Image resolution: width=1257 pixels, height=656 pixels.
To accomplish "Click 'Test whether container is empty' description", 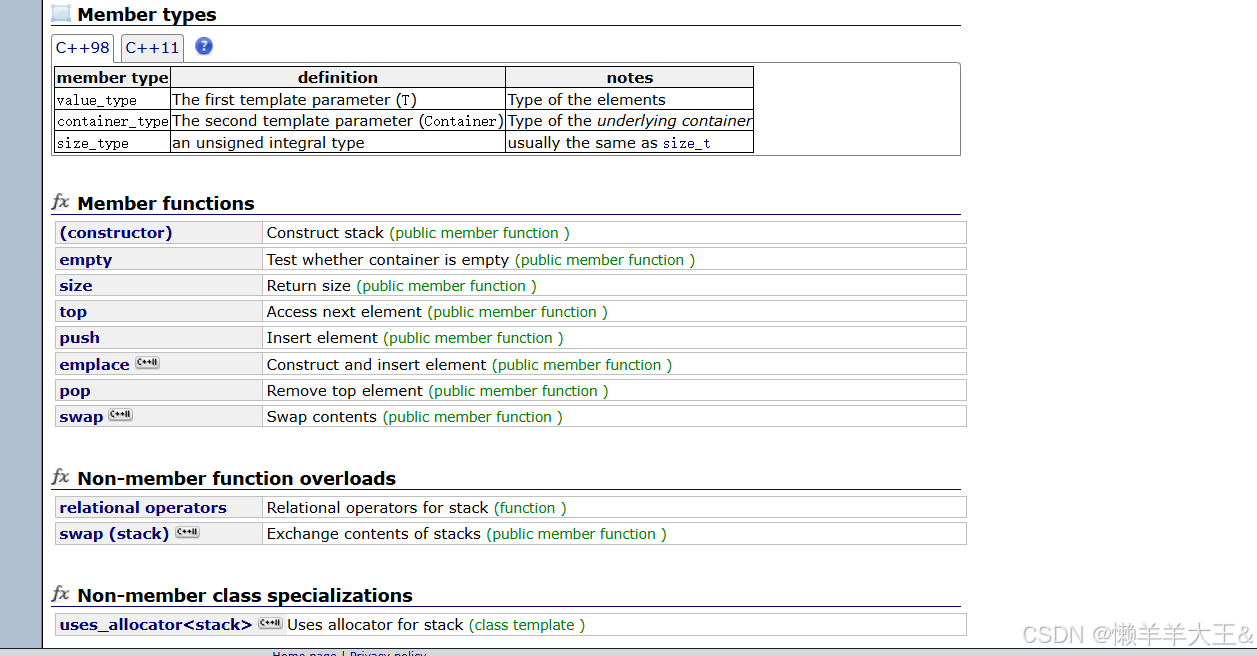I will [388, 260].
